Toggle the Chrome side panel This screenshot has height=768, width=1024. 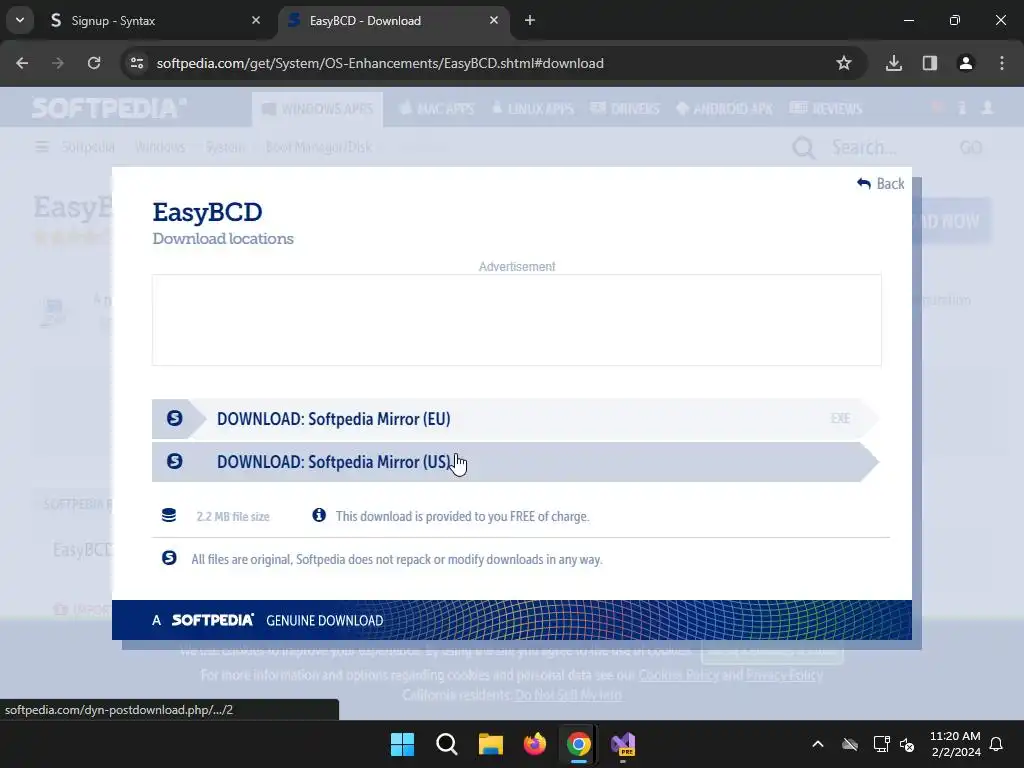(x=930, y=63)
